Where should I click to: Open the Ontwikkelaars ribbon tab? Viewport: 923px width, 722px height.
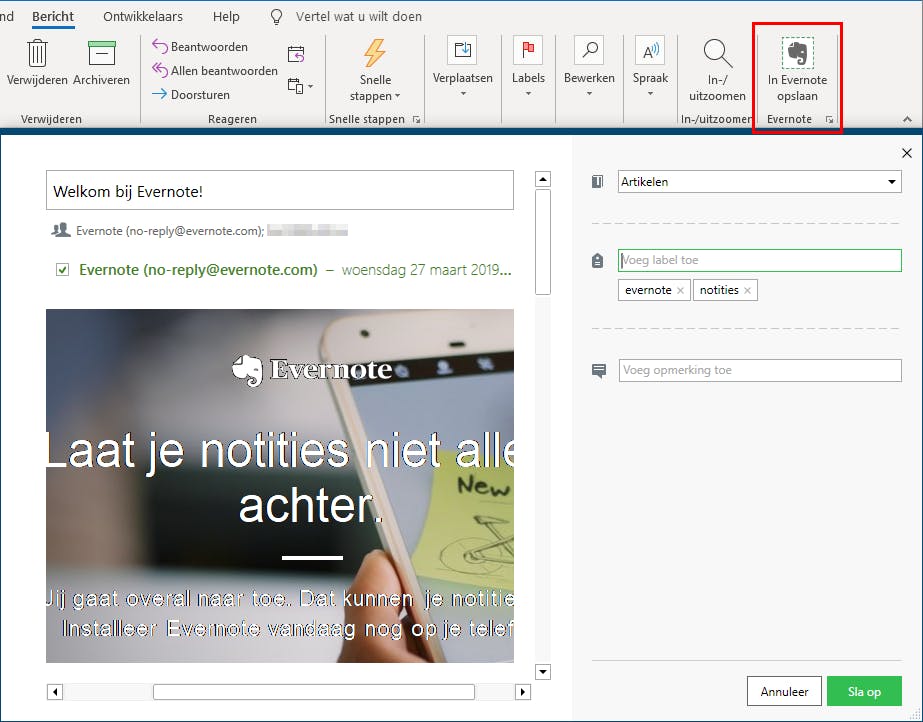point(143,16)
